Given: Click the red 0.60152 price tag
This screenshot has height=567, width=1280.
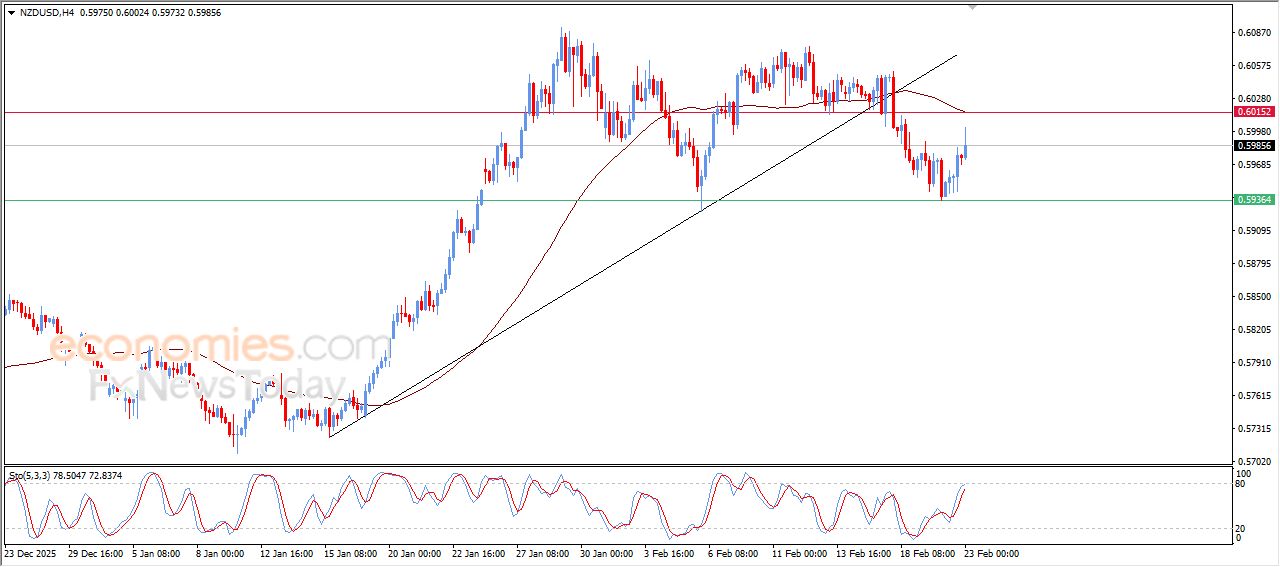Looking at the screenshot, I should (x=1254, y=112).
